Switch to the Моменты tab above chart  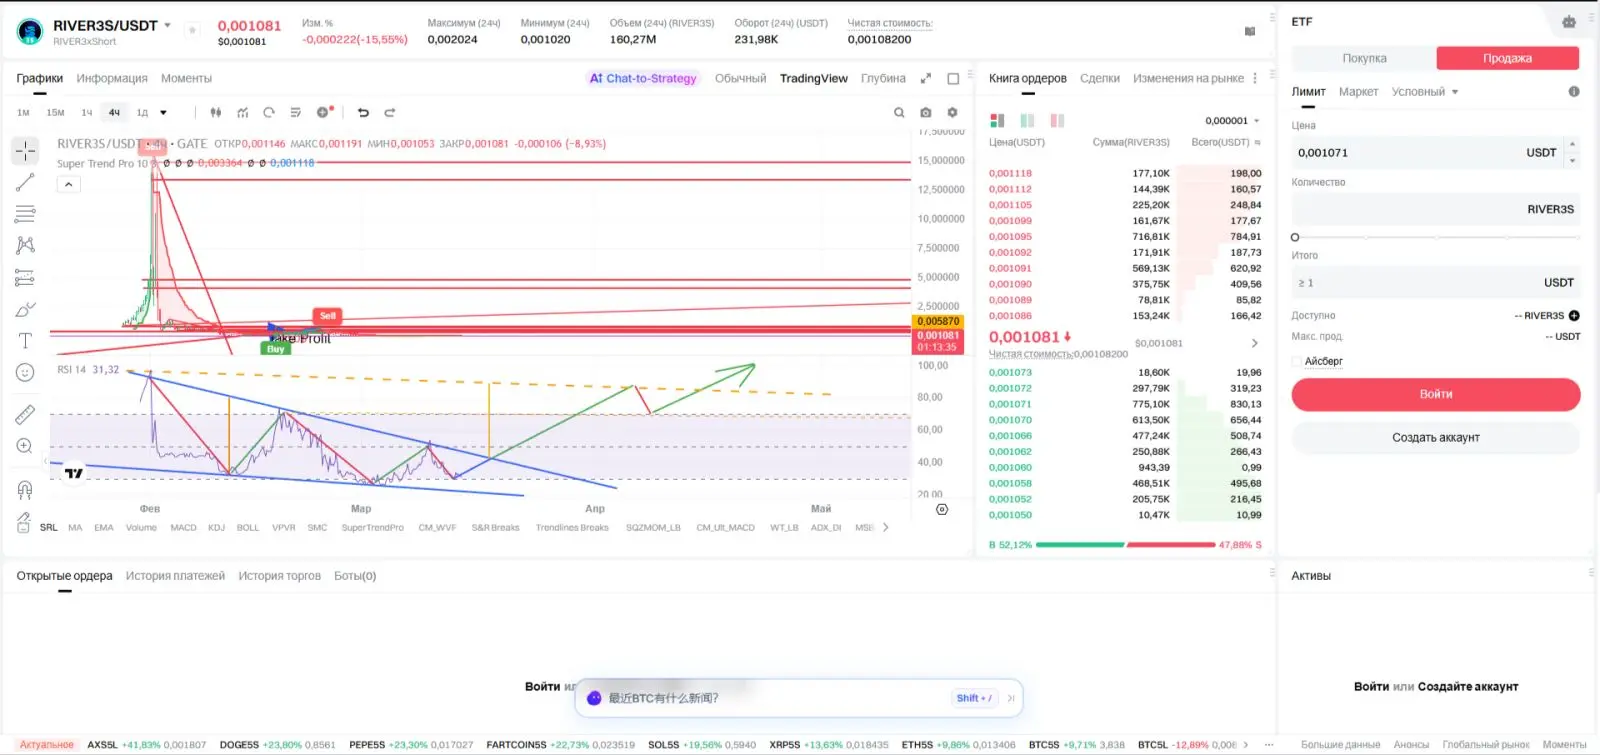click(186, 78)
